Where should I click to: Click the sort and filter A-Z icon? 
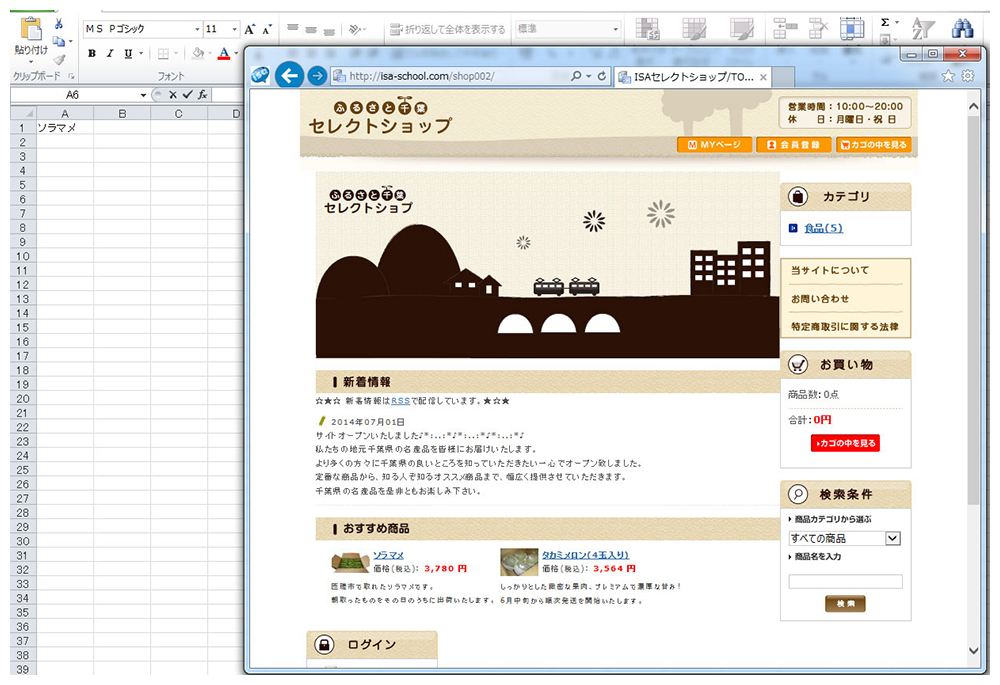click(922, 29)
